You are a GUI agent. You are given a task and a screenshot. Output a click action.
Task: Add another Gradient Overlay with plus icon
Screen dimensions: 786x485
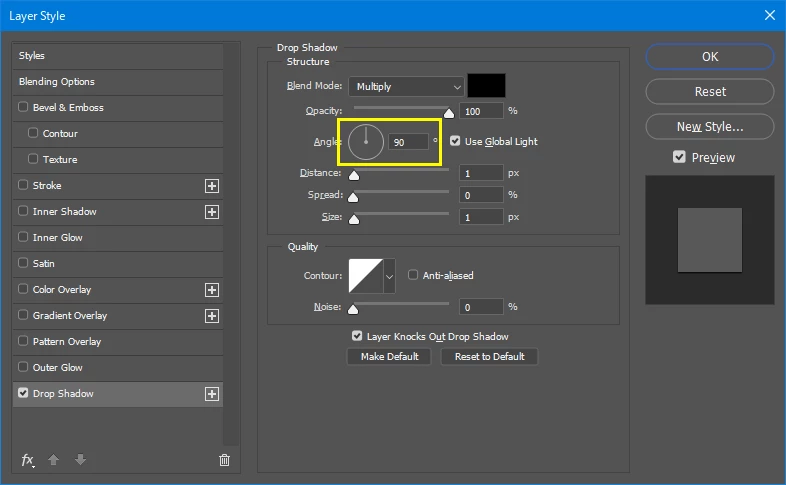212,316
